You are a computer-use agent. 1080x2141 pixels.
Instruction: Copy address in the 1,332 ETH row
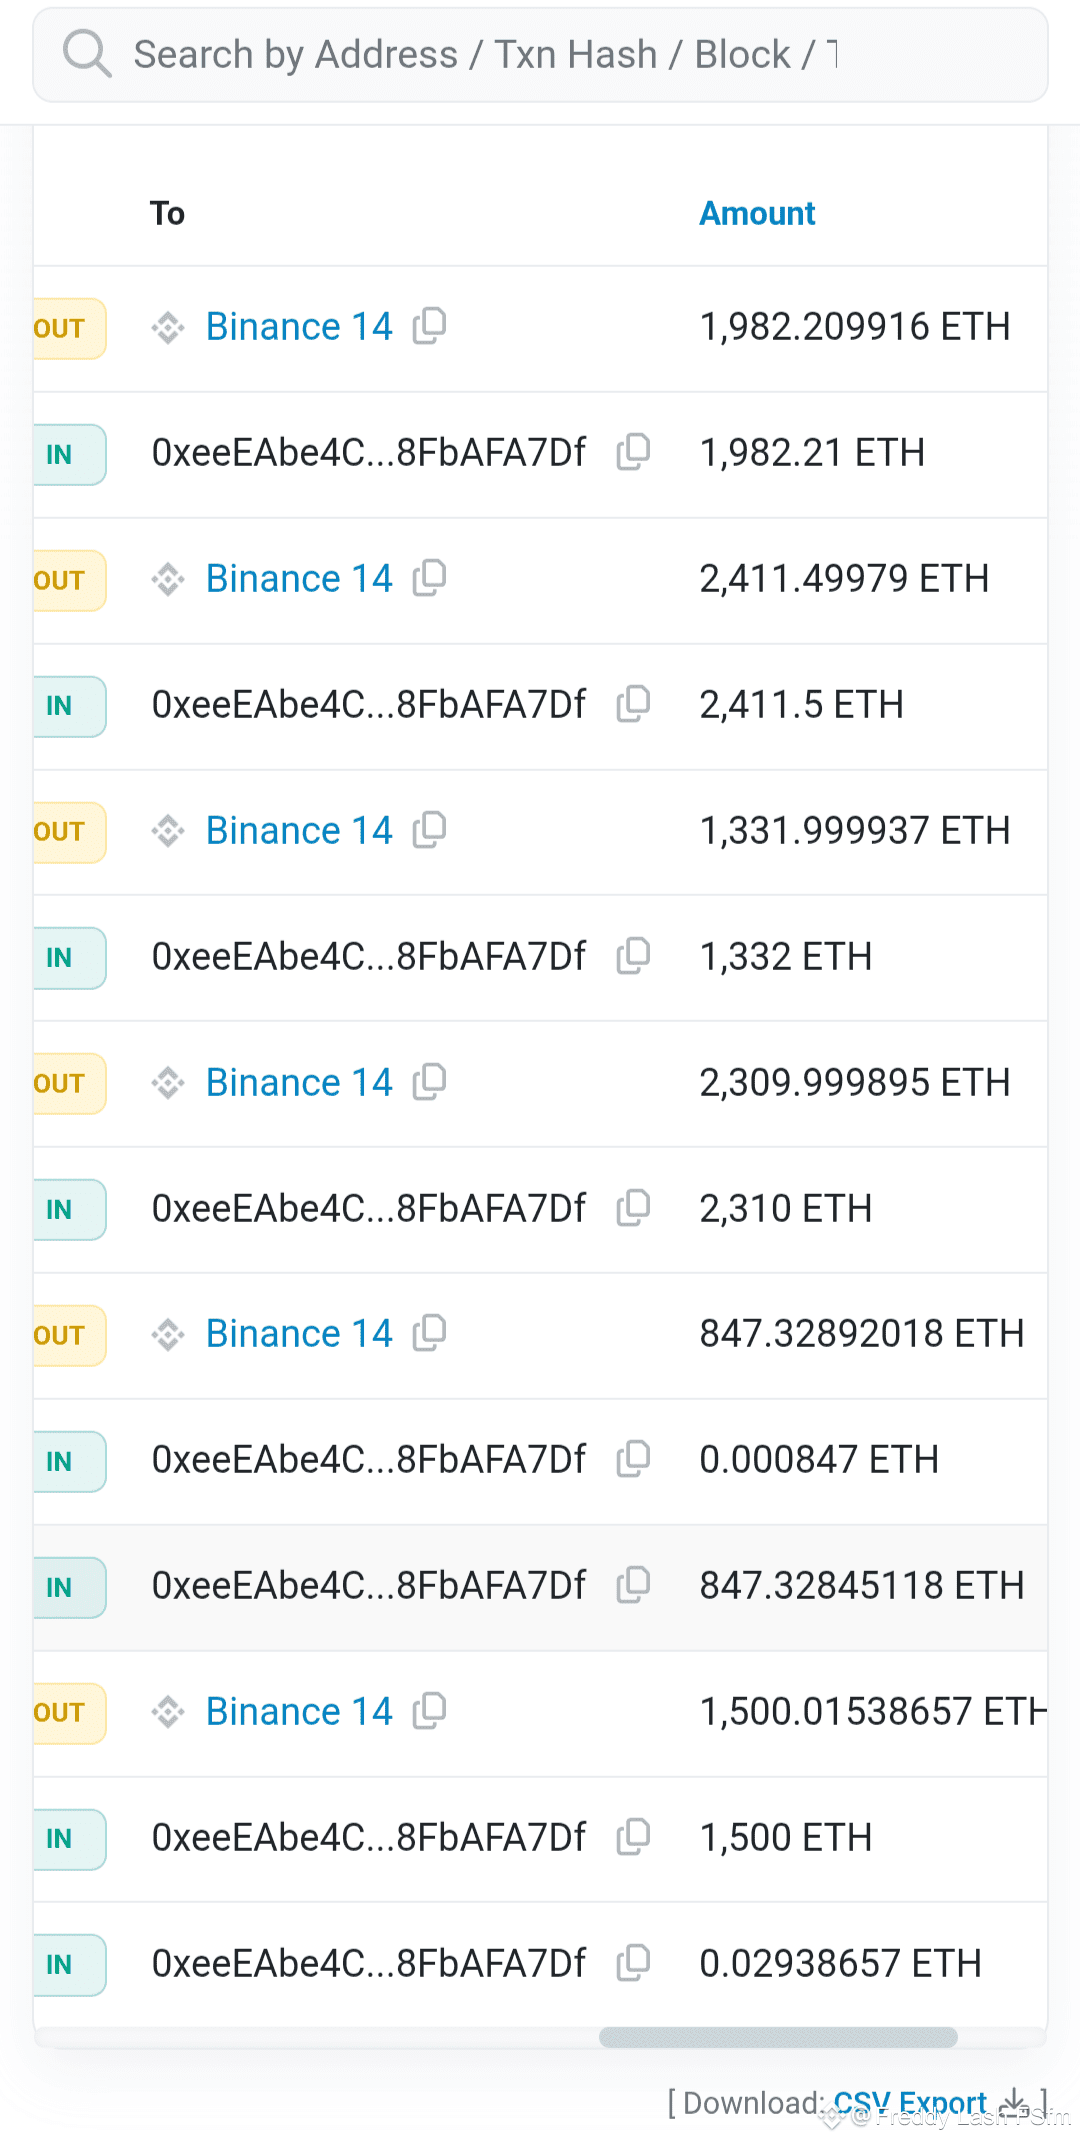(634, 956)
